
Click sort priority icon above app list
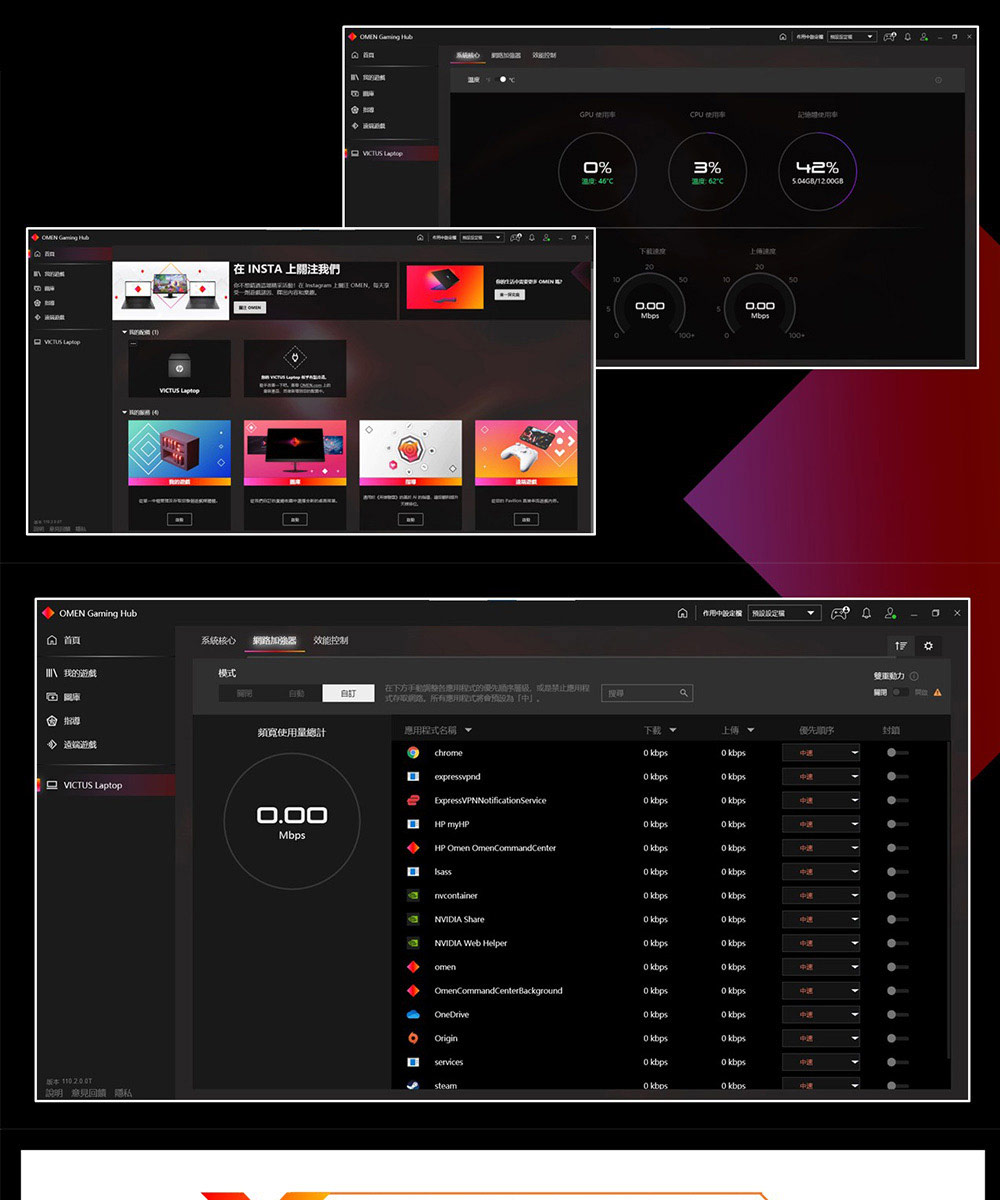click(901, 646)
